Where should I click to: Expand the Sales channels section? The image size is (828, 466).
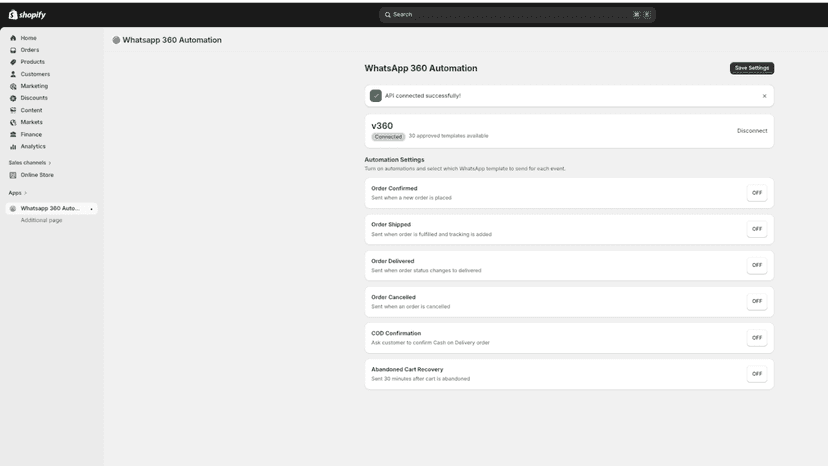coord(30,163)
